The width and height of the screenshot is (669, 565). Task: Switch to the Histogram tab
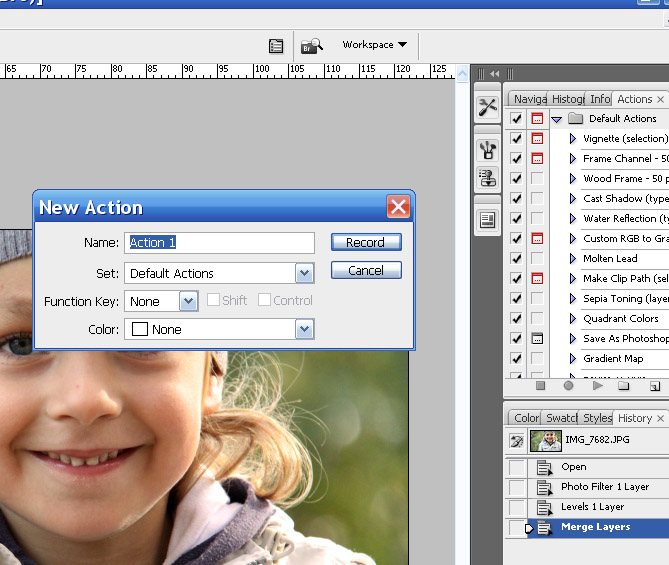tap(567, 99)
